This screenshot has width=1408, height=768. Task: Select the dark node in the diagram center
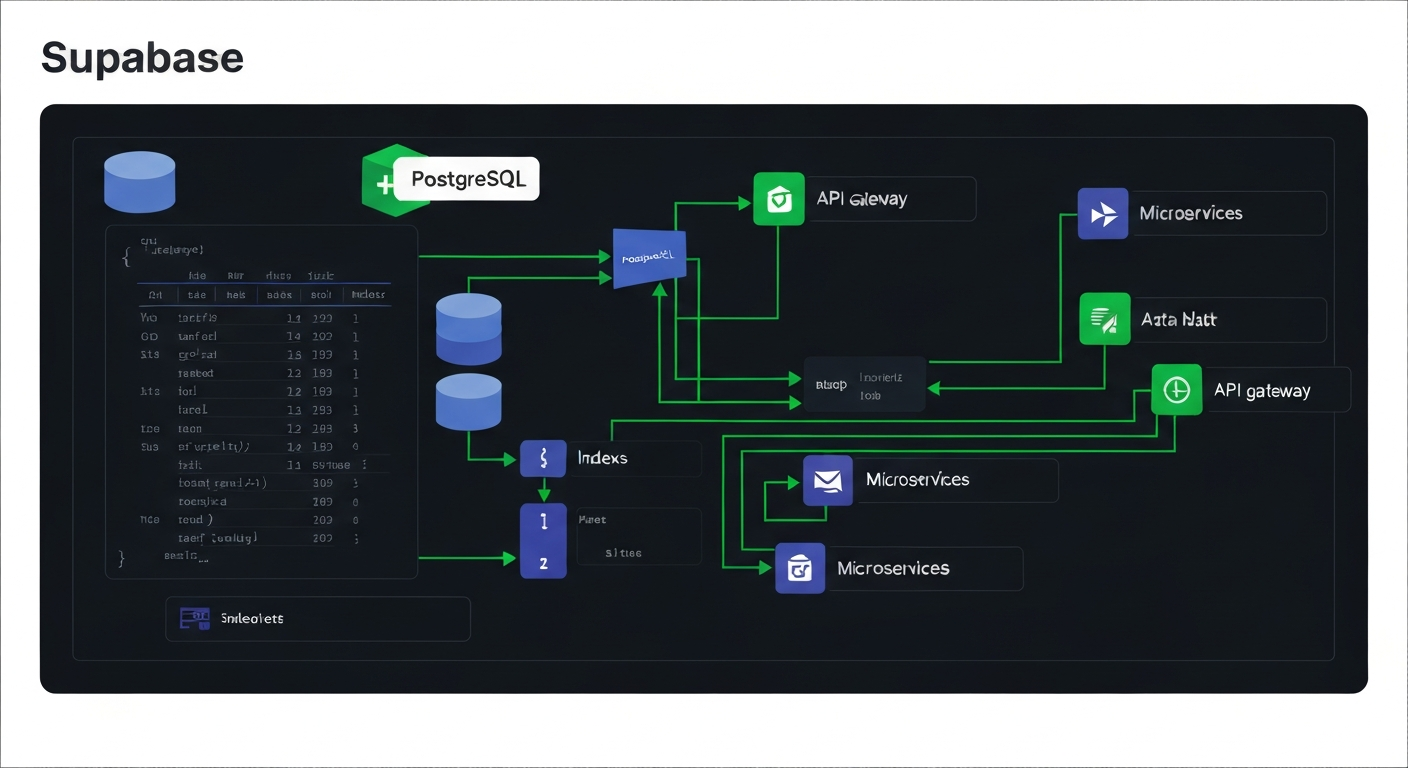click(865, 384)
